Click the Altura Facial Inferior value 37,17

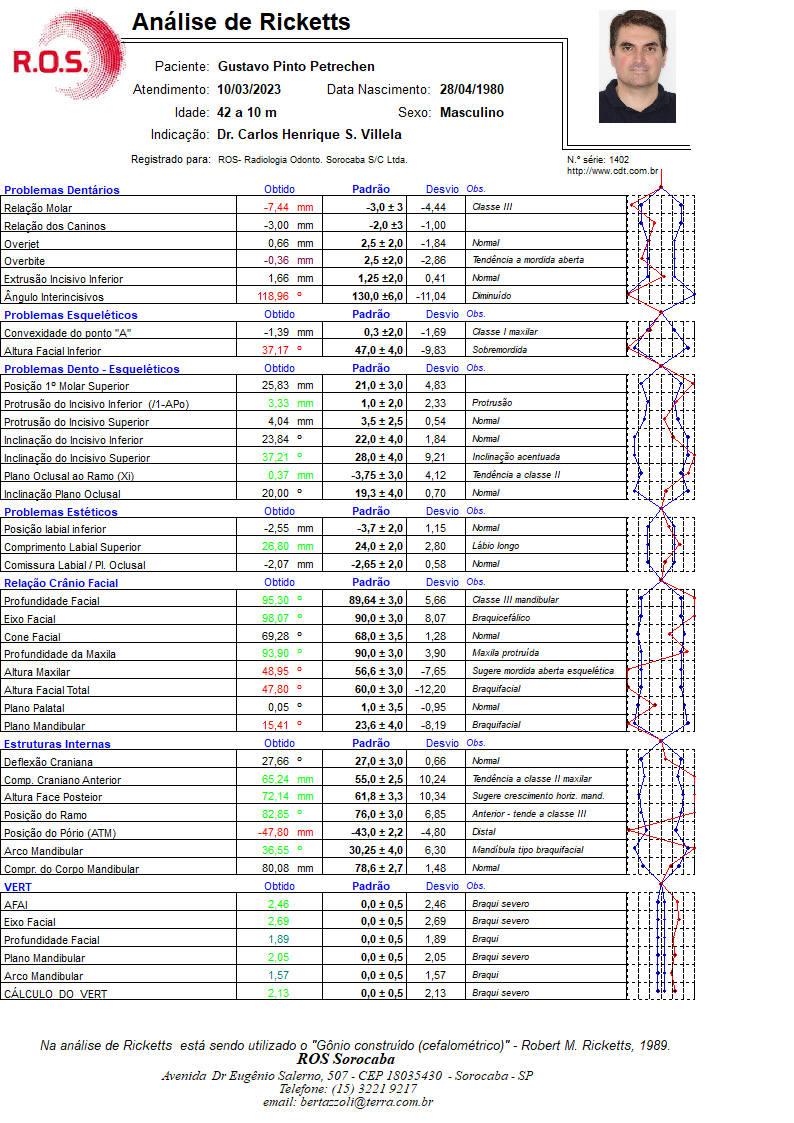coord(275,350)
